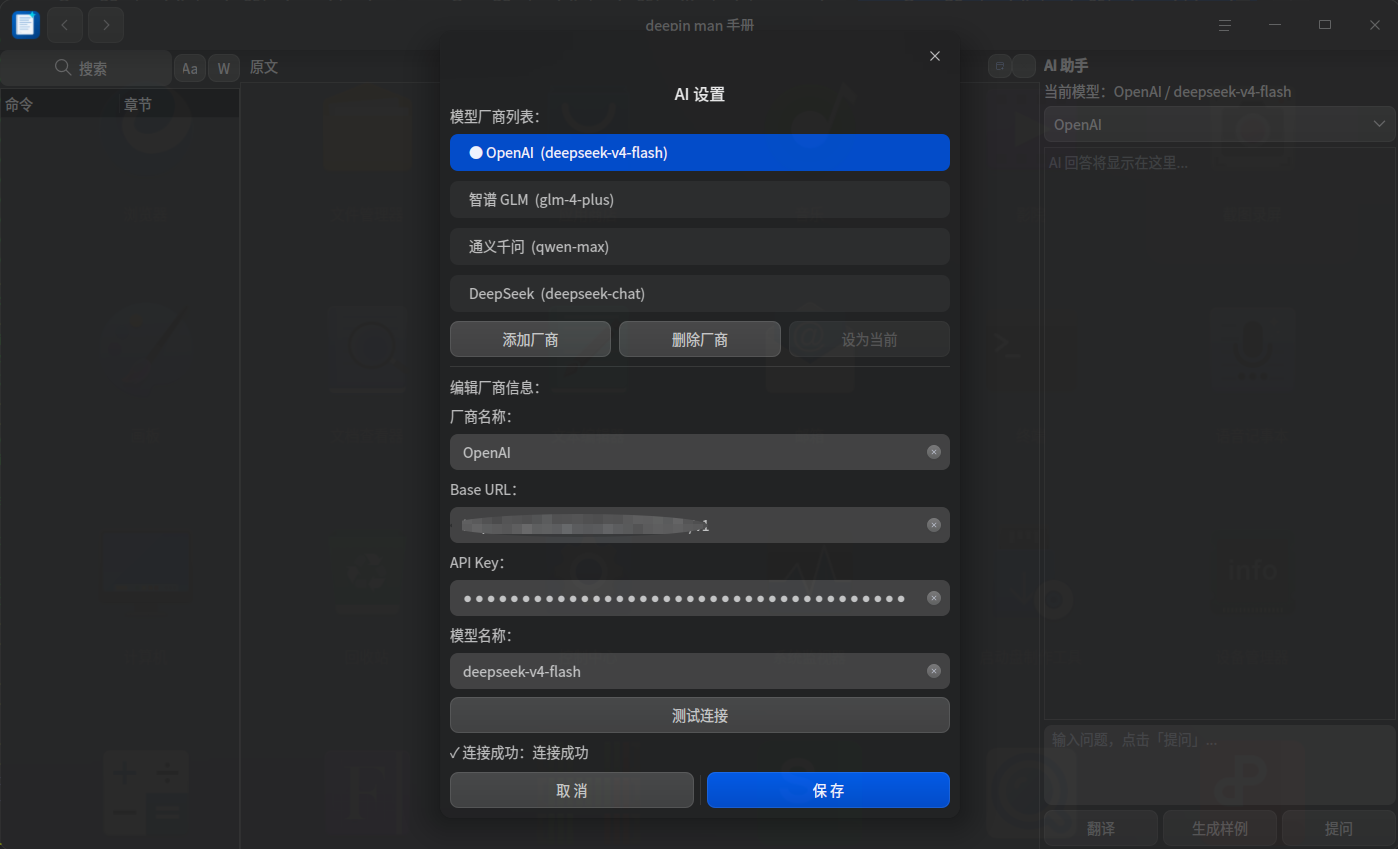Click the 添加厂商 button
Viewport: 1398px width, 849px height.
[530, 340]
